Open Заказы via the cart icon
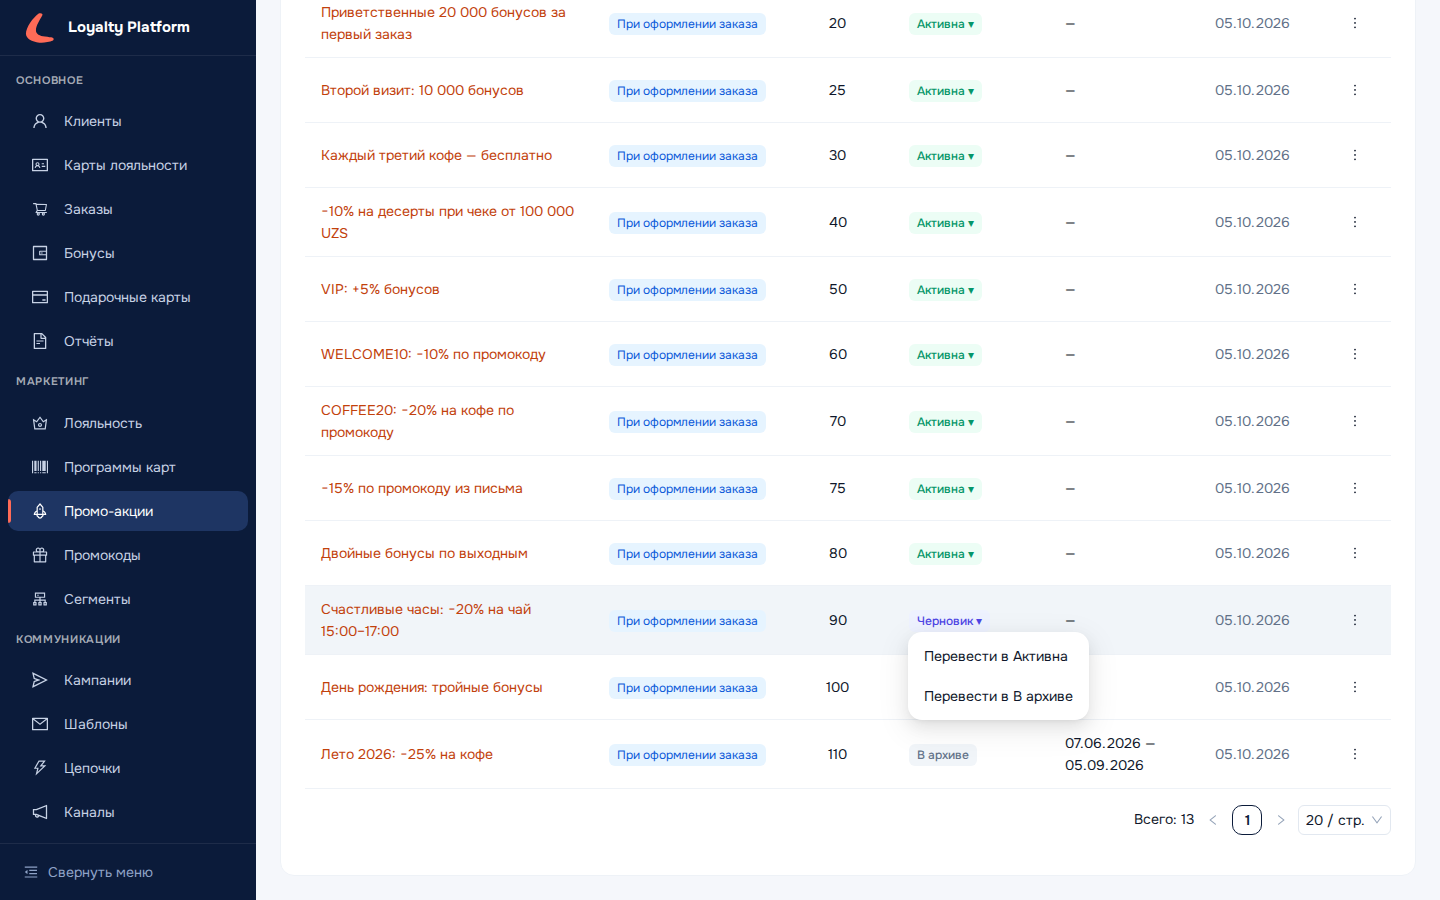The image size is (1440, 900). point(40,209)
